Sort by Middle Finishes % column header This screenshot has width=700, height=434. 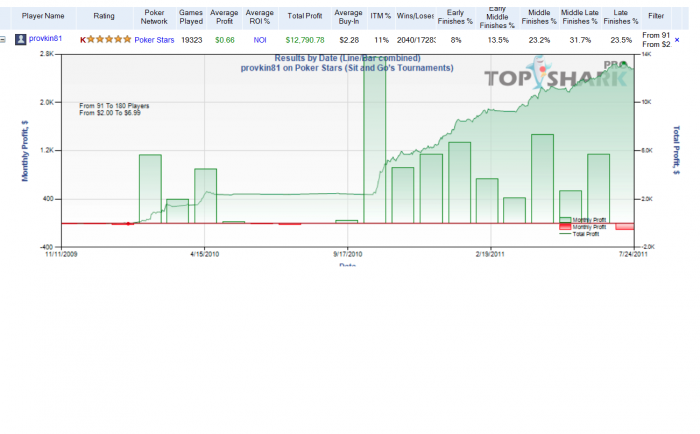[x=539, y=17]
